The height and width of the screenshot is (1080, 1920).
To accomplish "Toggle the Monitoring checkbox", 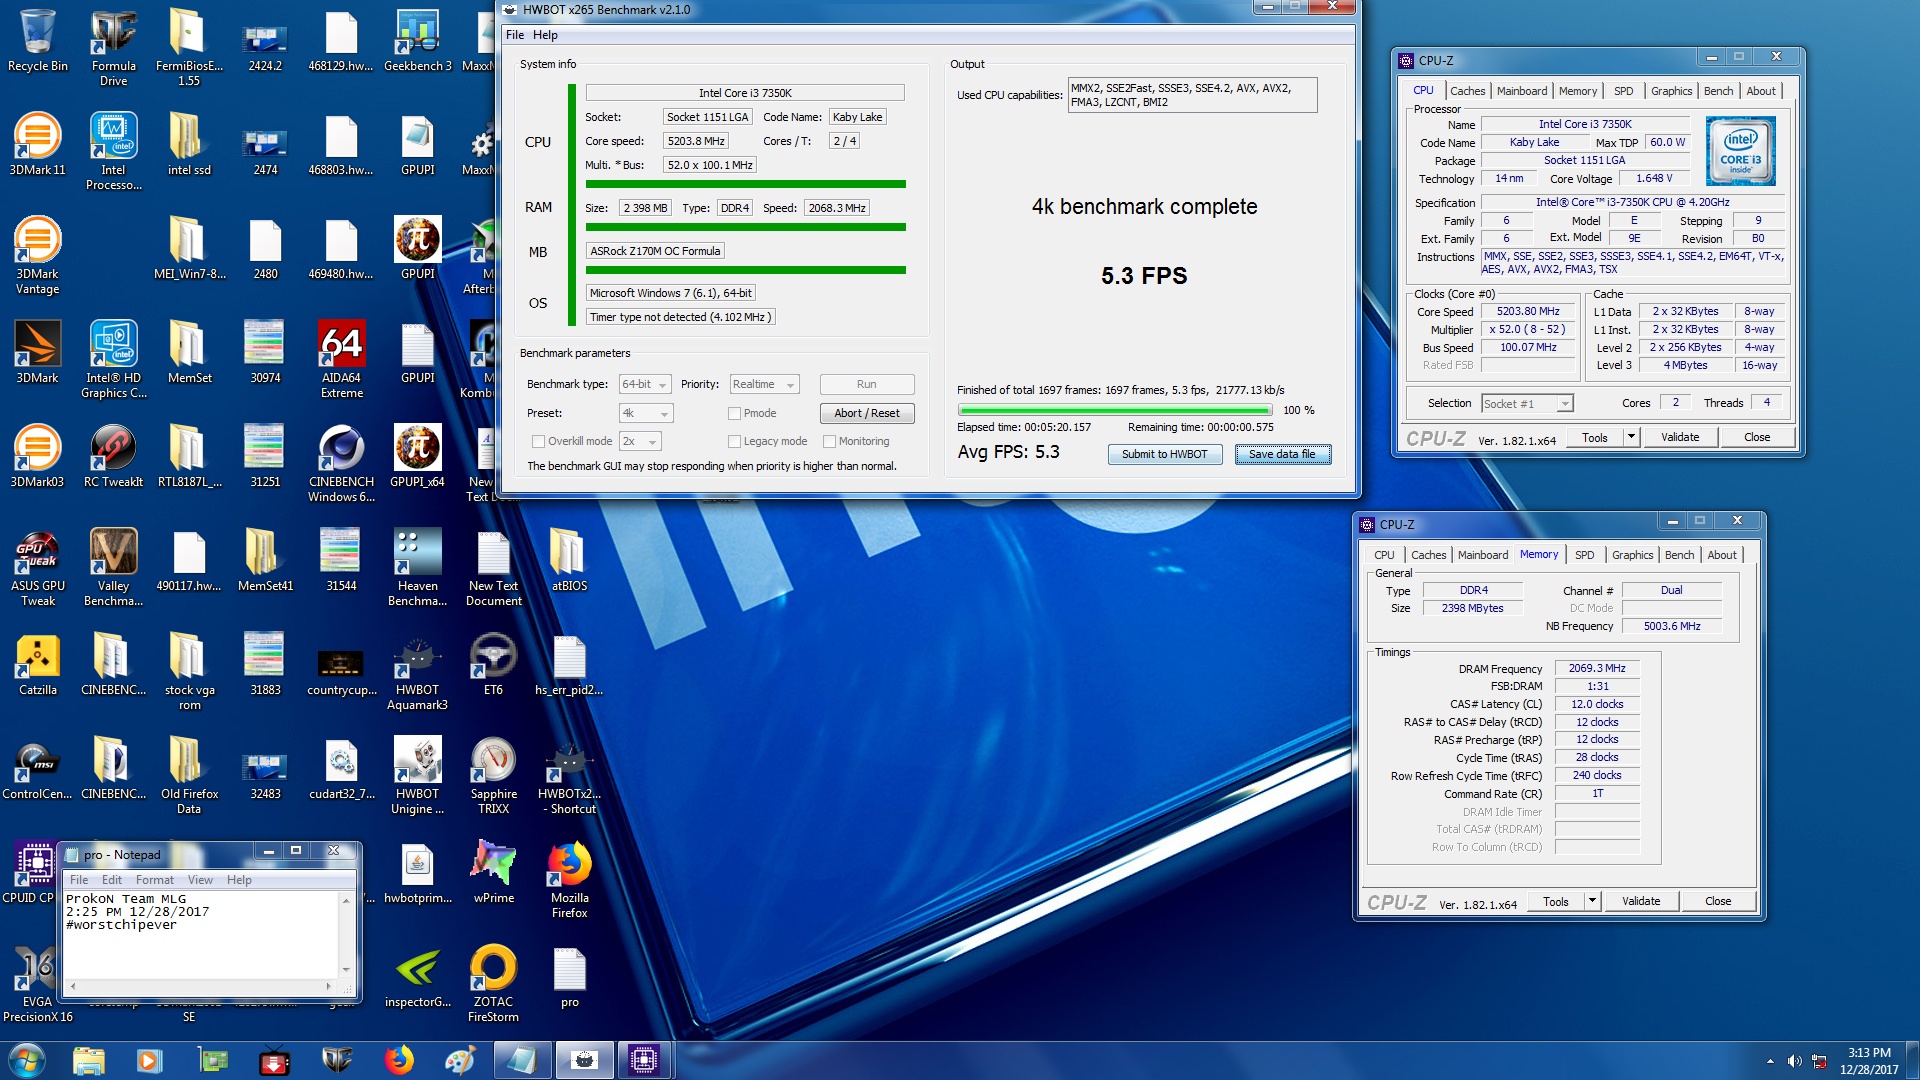I will (829, 441).
